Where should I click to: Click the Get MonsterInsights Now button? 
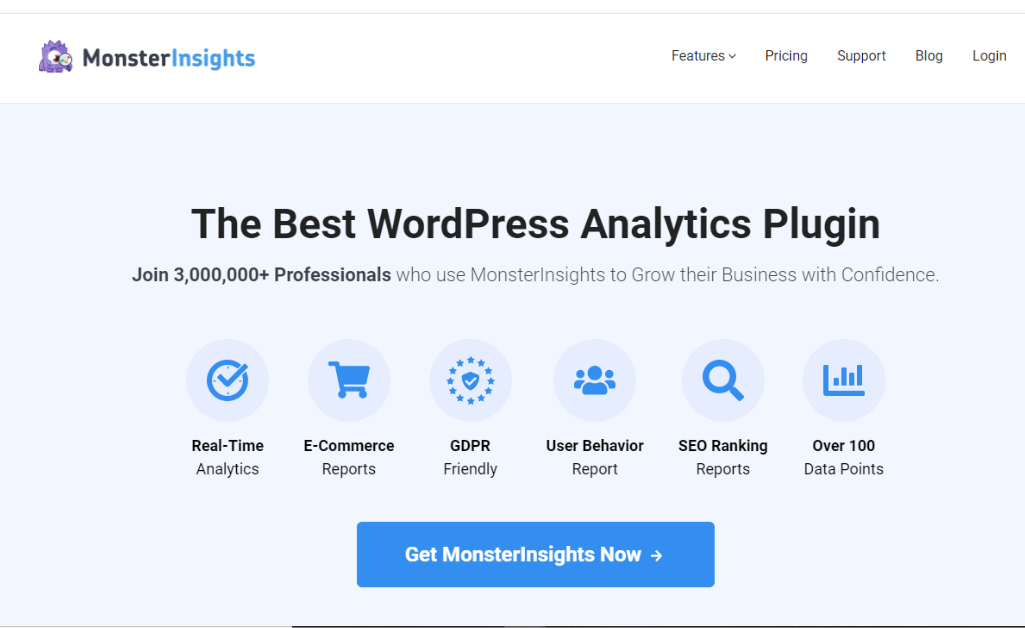click(535, 554)
